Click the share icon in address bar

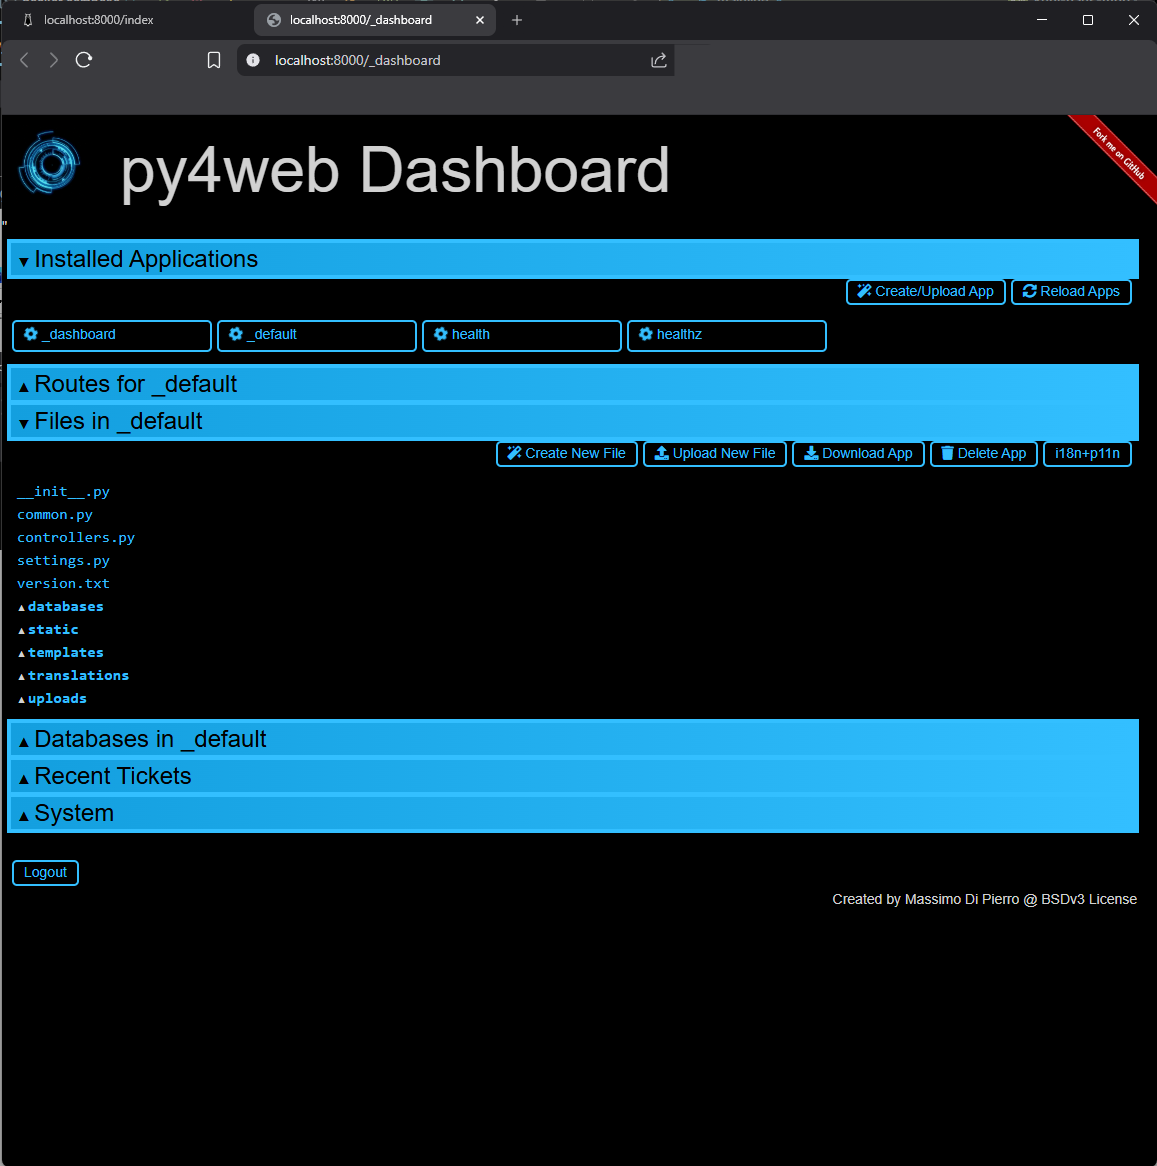658,60
